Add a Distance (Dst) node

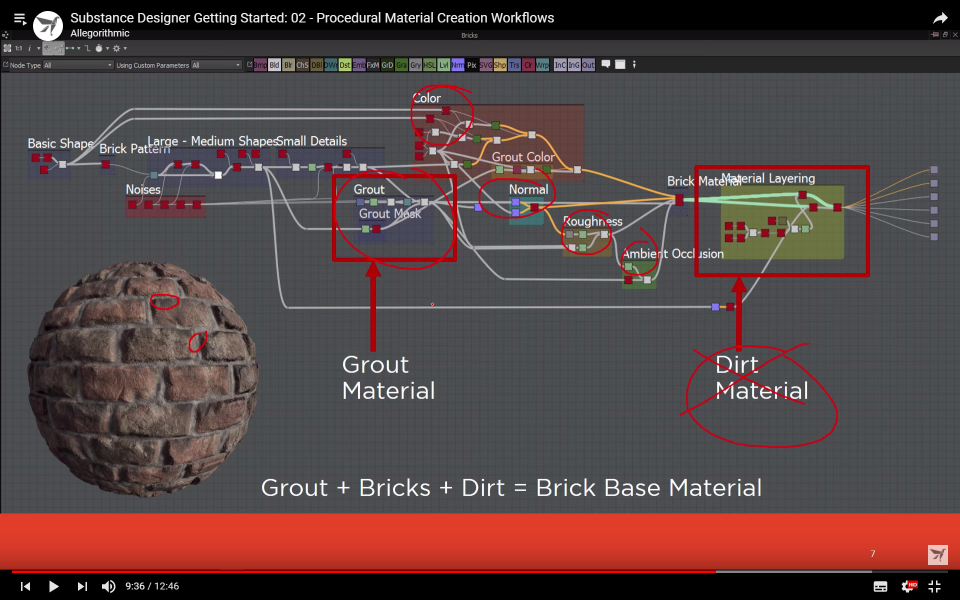[345, 65]
